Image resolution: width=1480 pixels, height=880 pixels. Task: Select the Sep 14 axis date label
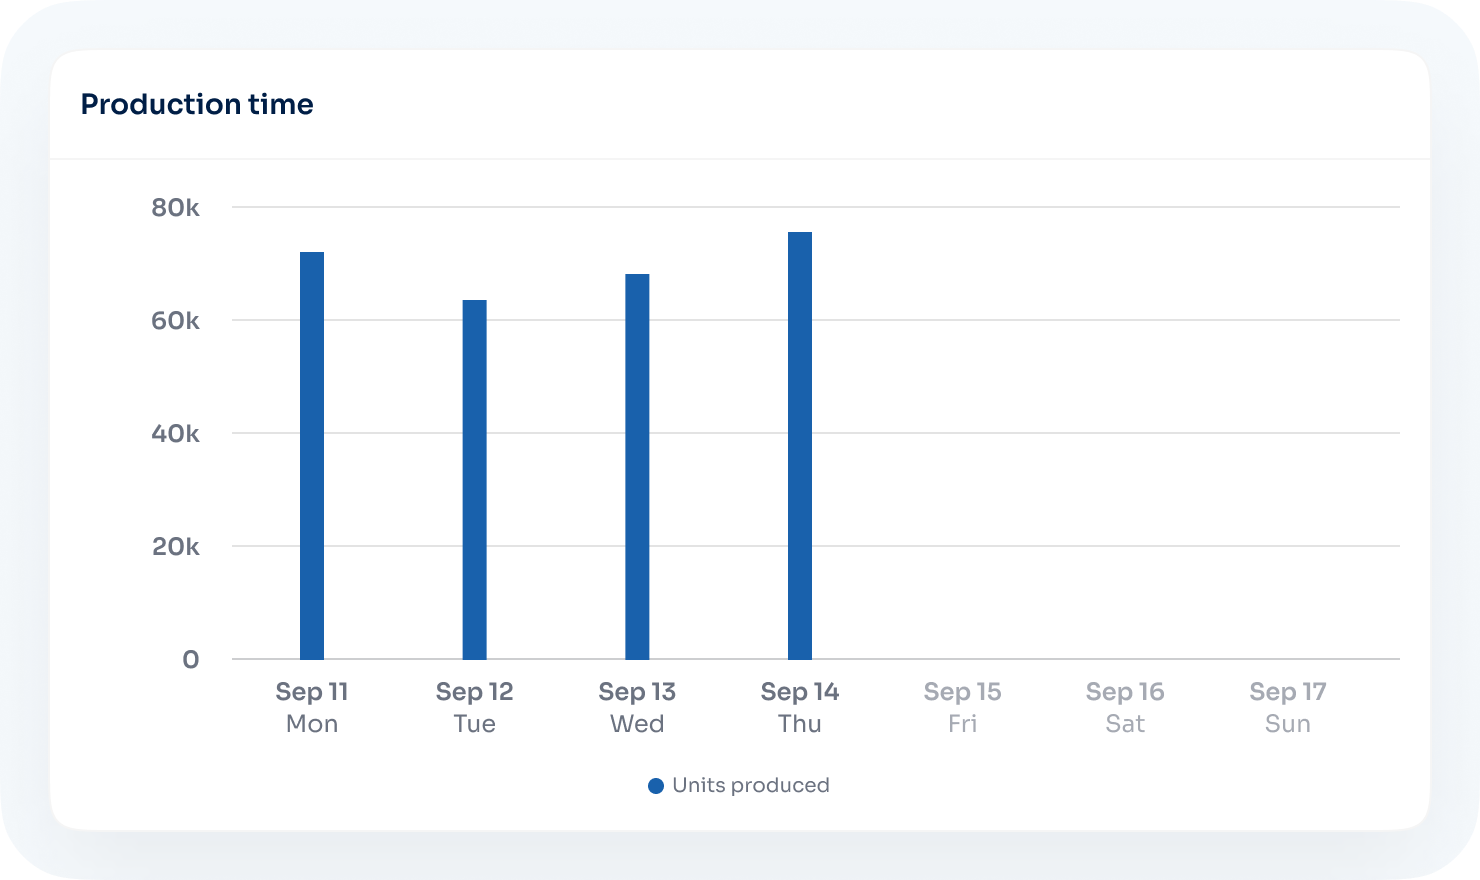pos(800,692)
